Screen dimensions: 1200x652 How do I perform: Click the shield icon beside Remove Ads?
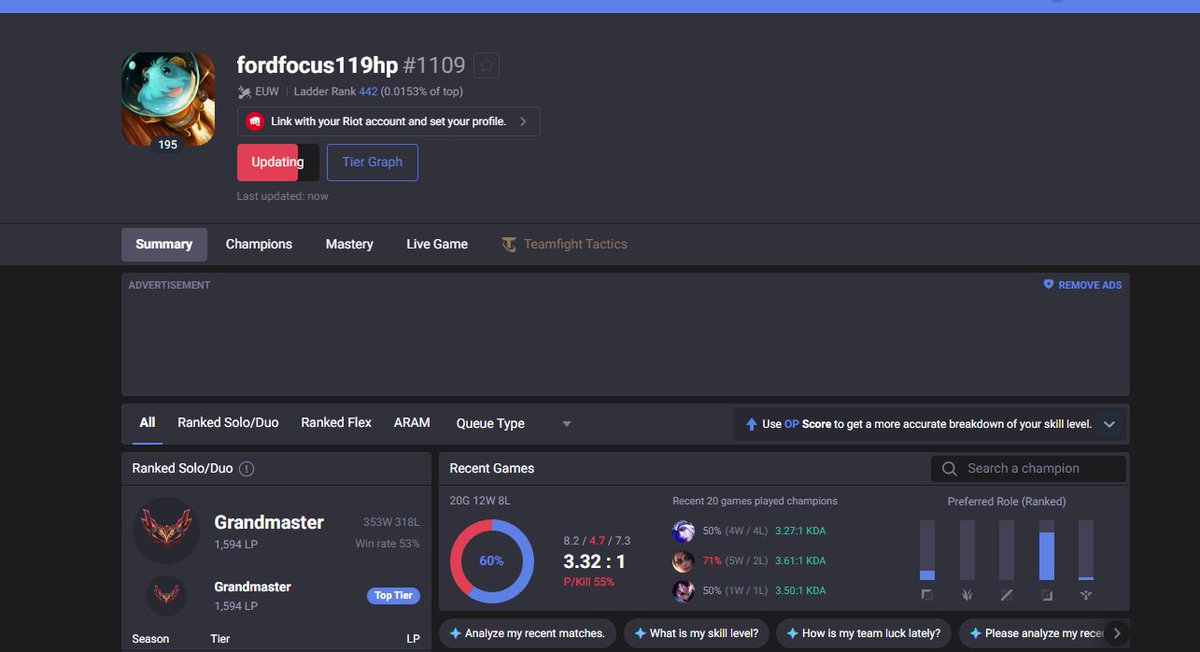tap(1048, 285)
